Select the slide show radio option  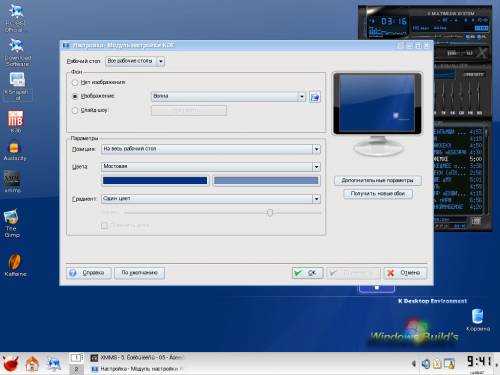[75, 110]
